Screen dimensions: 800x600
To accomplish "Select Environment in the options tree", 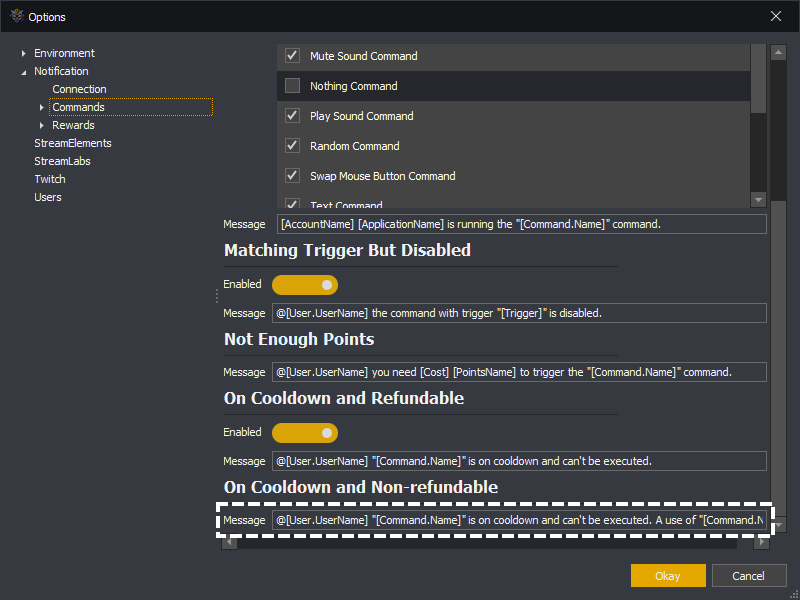I will [x=64, y=53].
